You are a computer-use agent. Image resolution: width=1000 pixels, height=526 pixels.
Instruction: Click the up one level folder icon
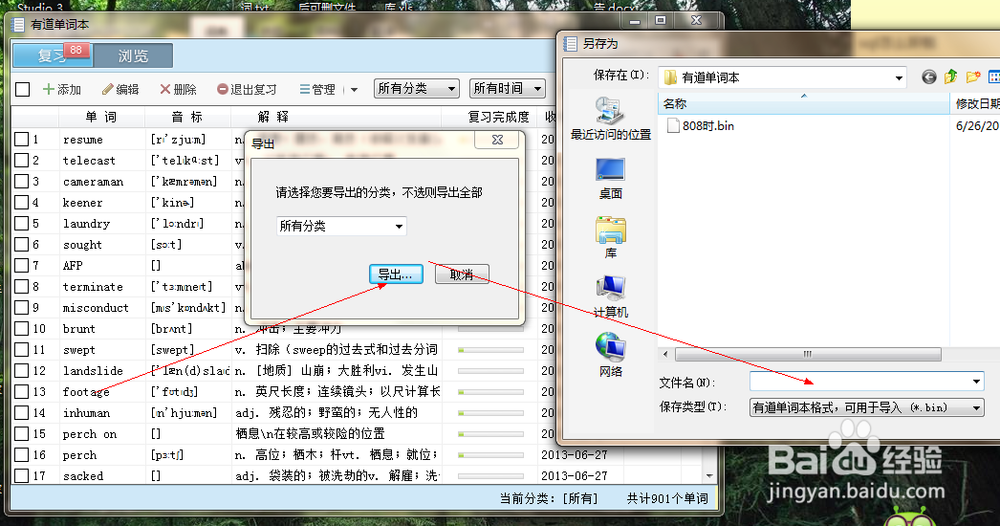[951, 77]
